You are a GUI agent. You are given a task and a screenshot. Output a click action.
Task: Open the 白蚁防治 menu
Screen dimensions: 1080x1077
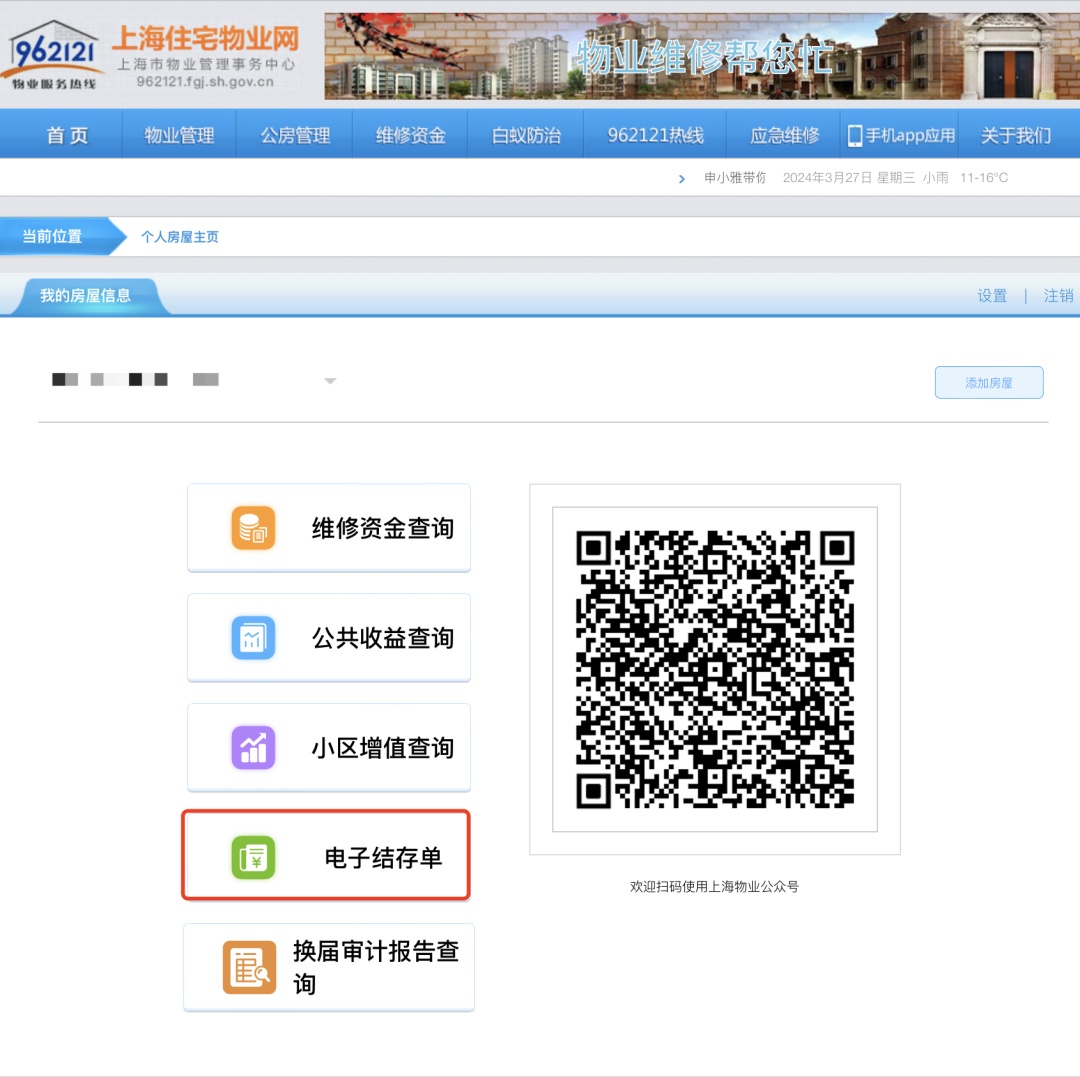(x=526, y=135)
